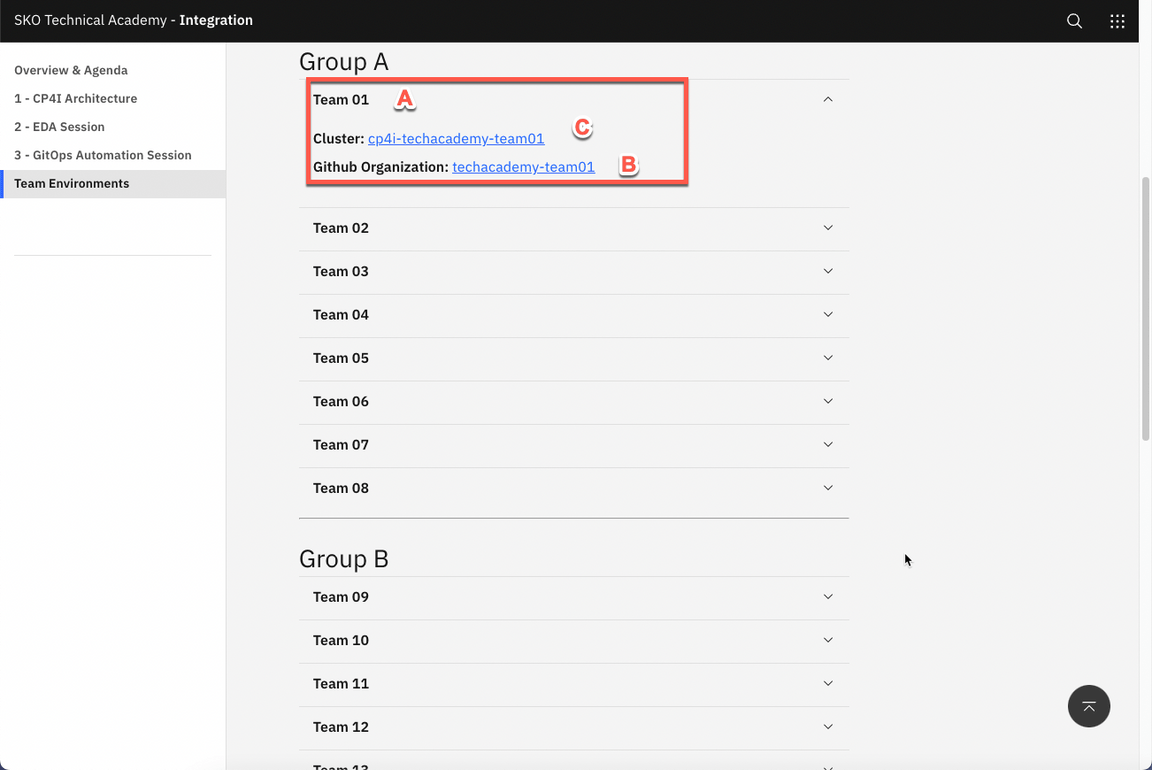Click the Team 10 chevron arrow
Viewport: 1152px width, 770px height.
click(x=828, y=640)
